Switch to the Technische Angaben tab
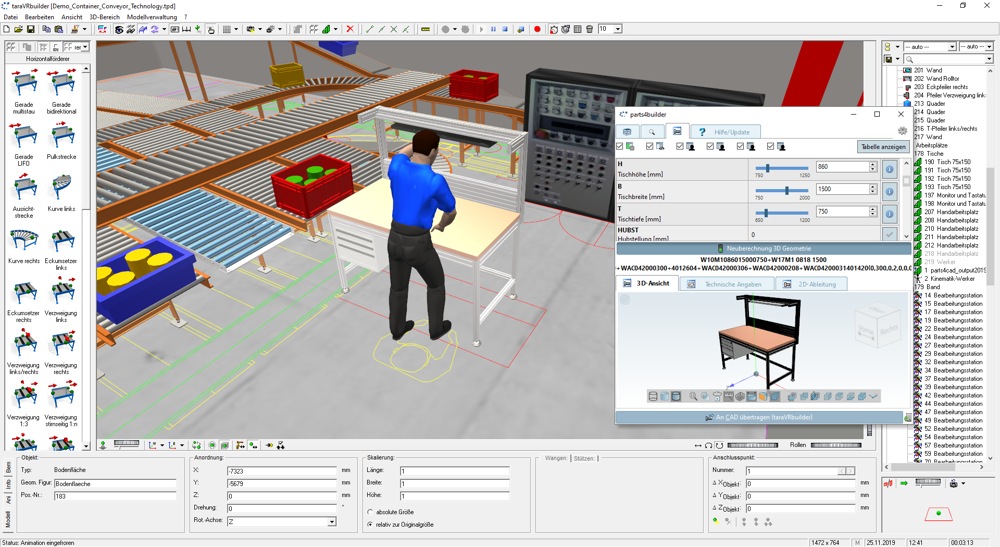The height and width of the screenshot is (547, 1000). pyautogui.click(x=727, y=284)
